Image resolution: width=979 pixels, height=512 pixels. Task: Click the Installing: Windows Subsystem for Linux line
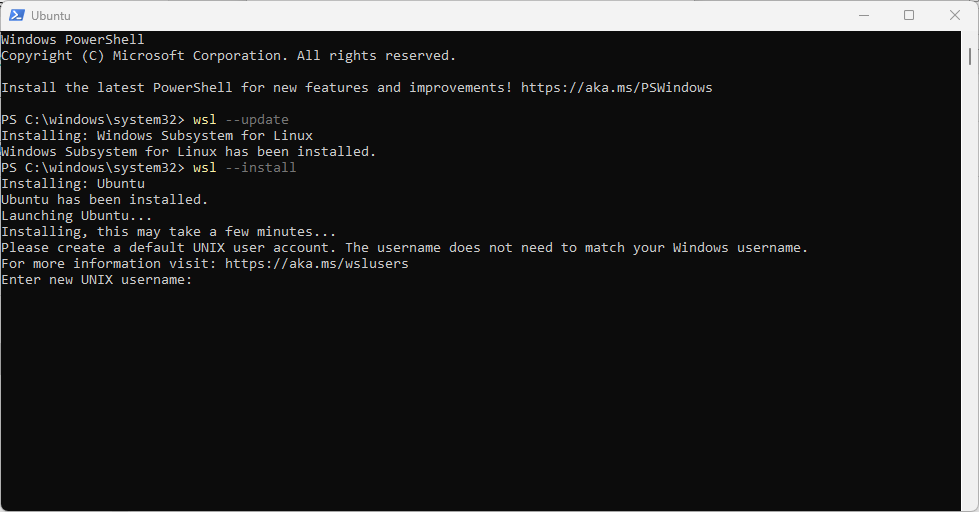[157, 135]
